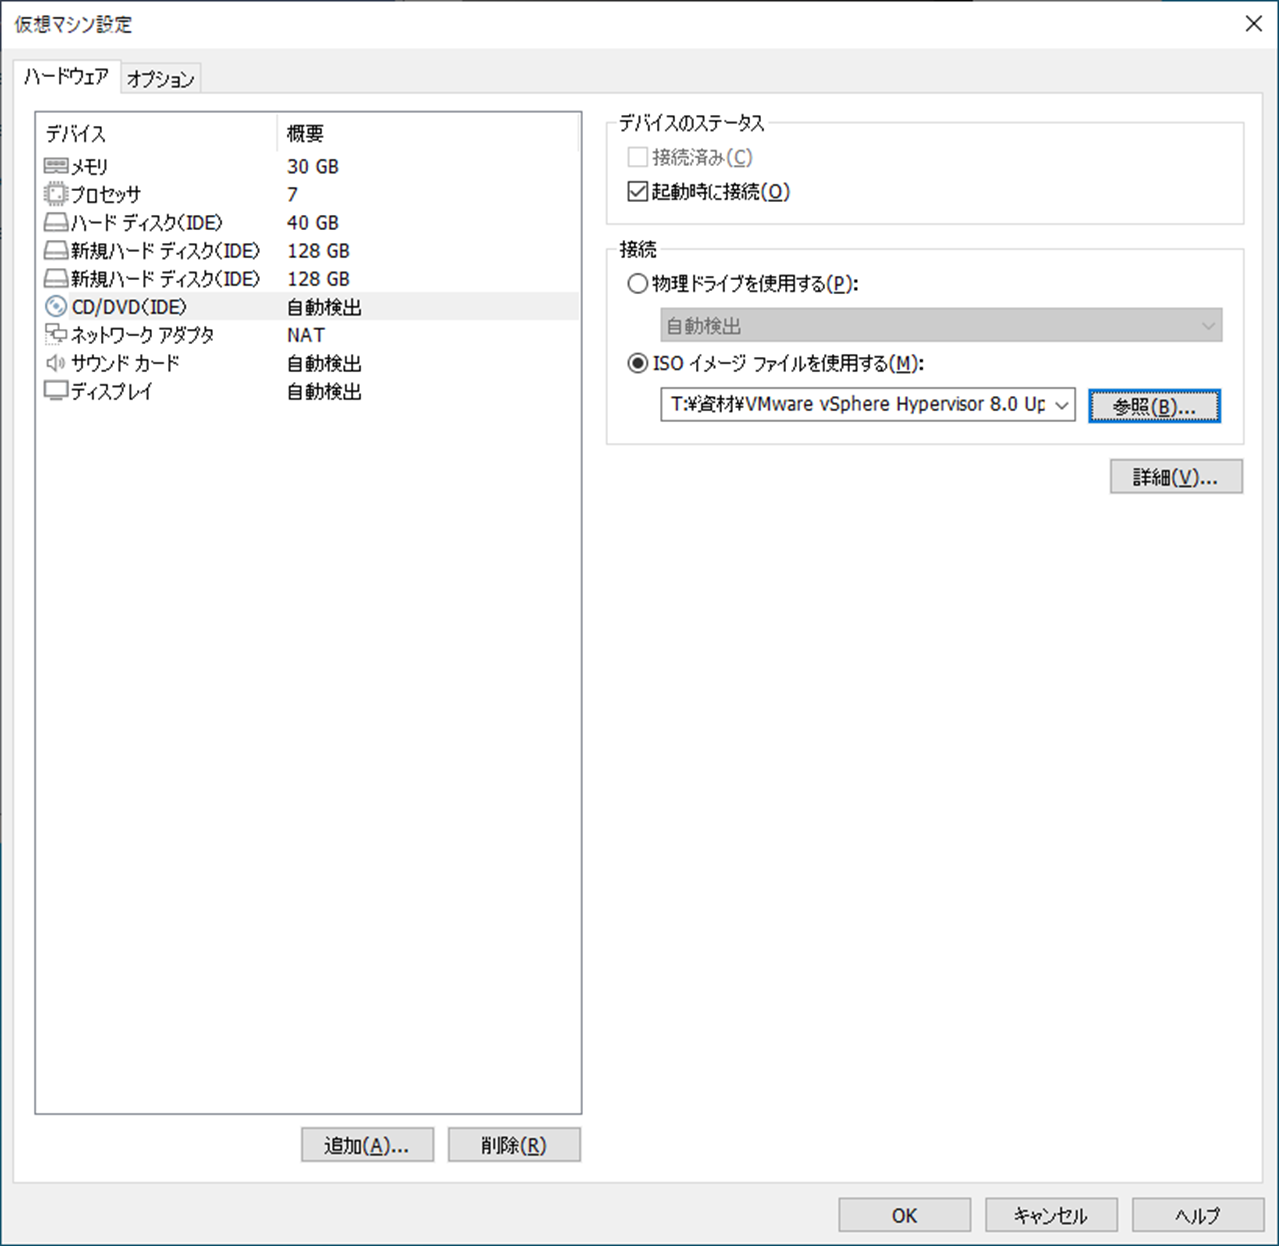Click the 30 GB memory value

[x=313, y=166]
